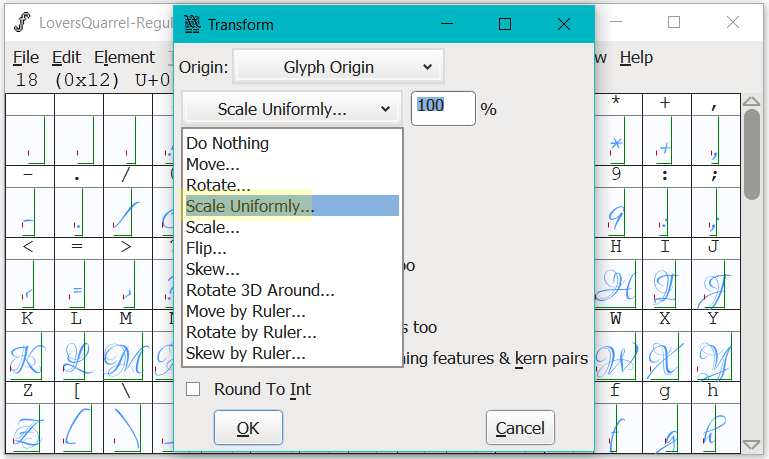Select 'Scale Uniformly...' highlighted list entry
The image size is (769, 459).
292,206
